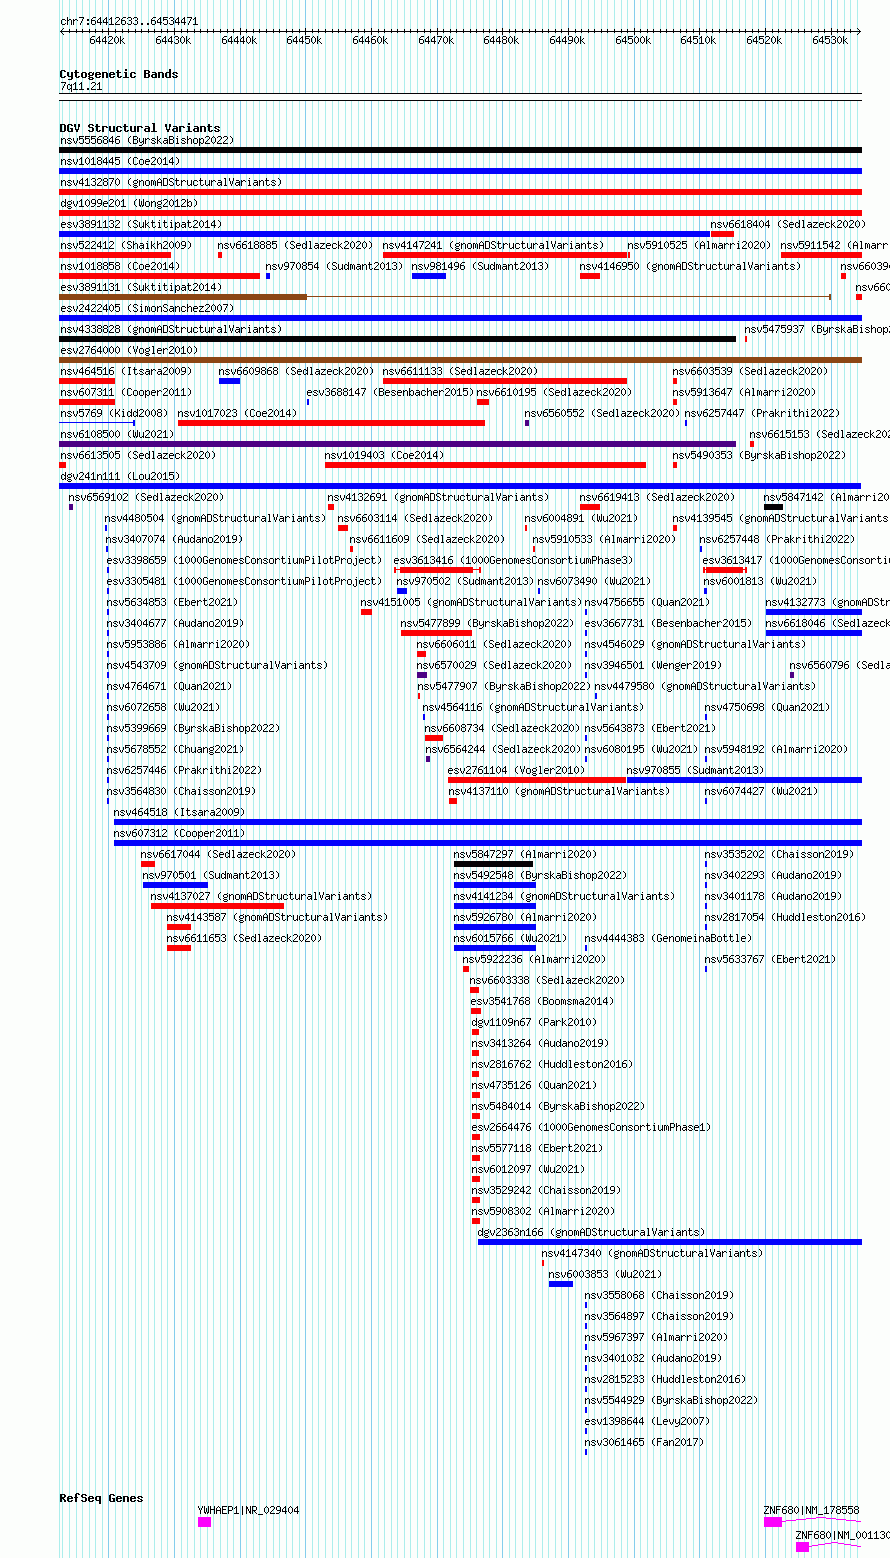Select the esv2664476 1000GenomesConsortiumPhase1 label
The height and width of the screenshot is (1558, 890).
[591, 1127]
